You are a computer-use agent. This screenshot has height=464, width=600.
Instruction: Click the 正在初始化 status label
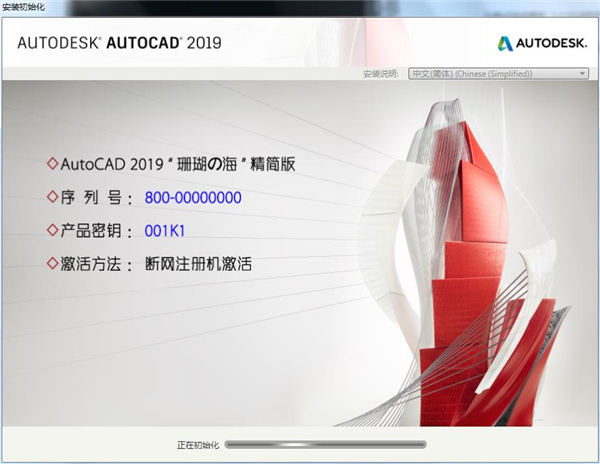pos(196,442)
